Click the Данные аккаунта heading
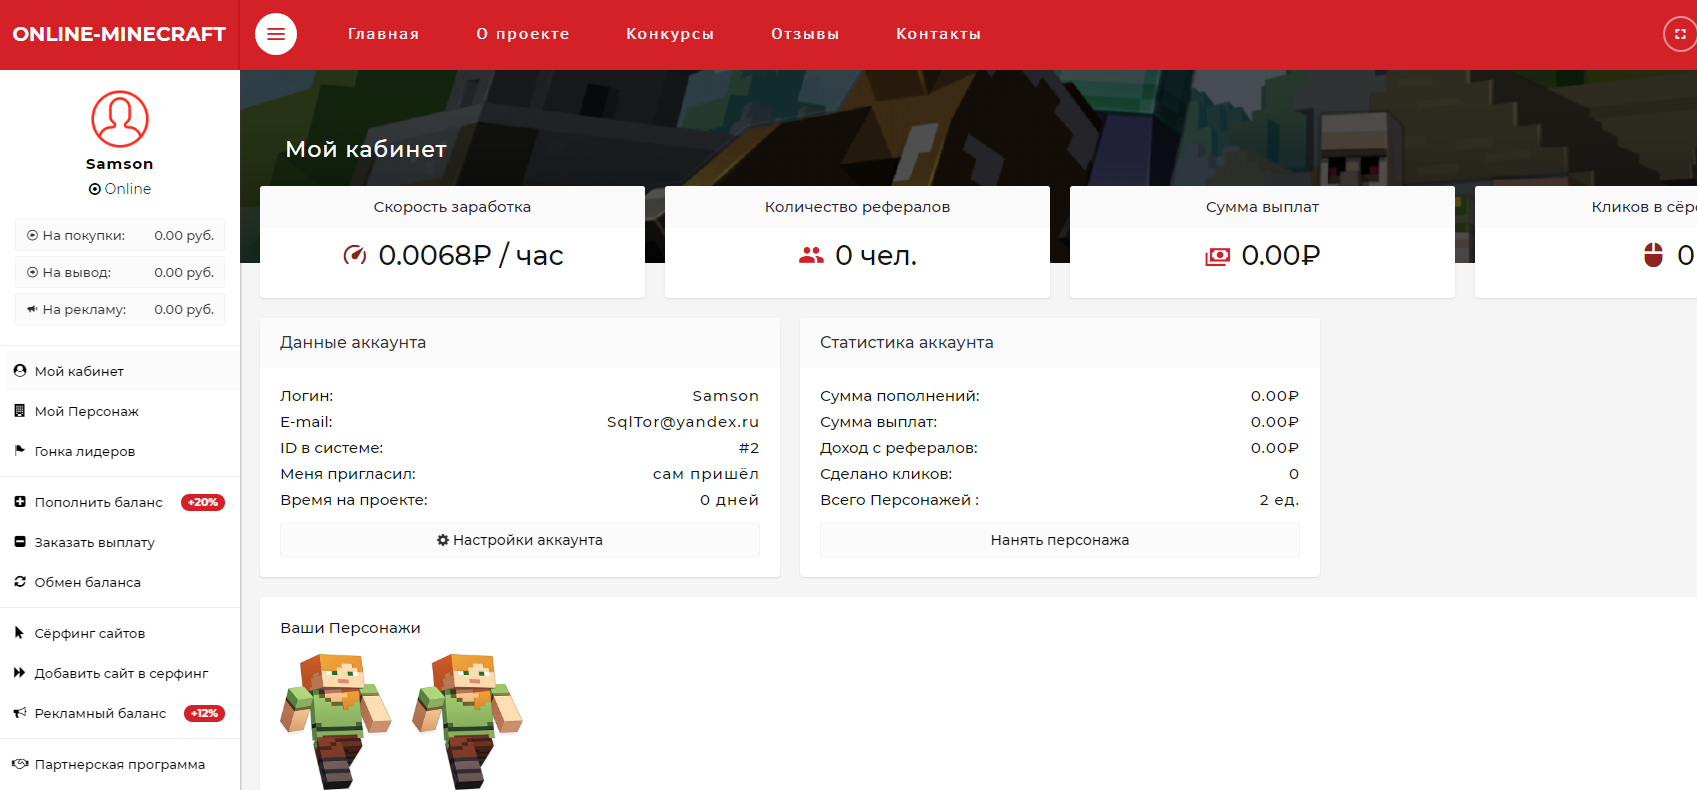Viewport: 1697px width, 790px height. [353, 342]
